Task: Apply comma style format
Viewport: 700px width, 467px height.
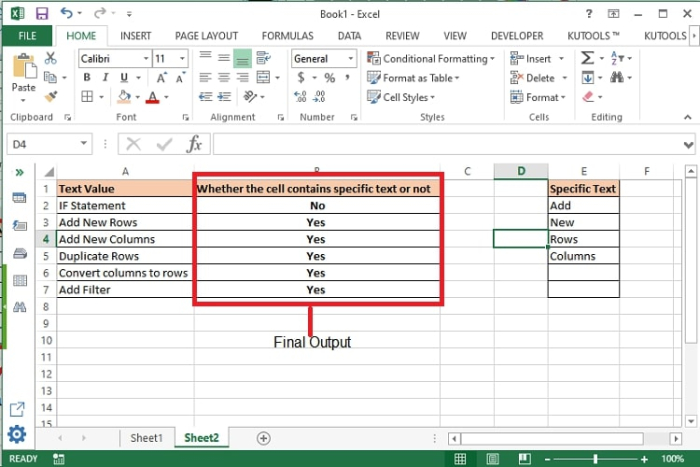Action: [x=347, y=78]
